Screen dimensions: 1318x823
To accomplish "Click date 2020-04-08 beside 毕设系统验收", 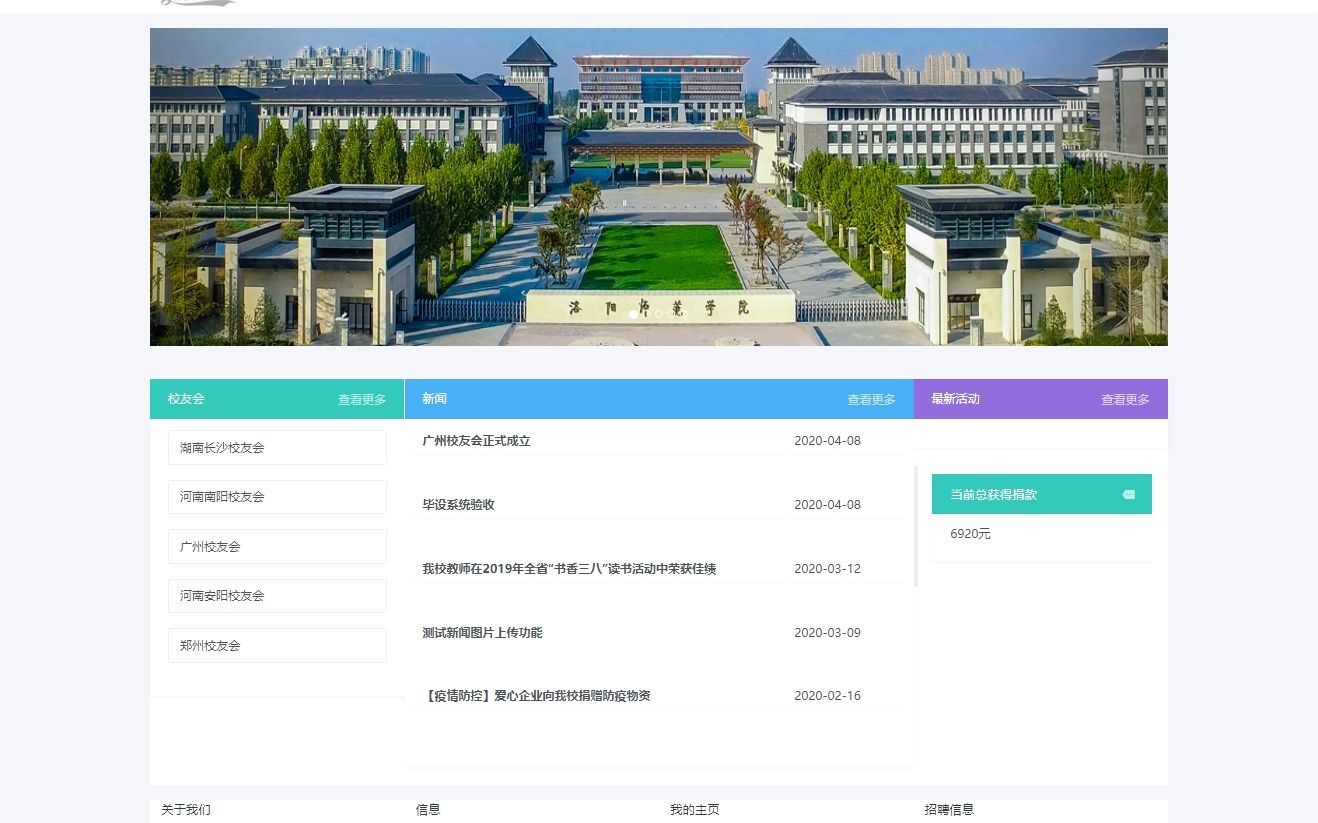I will pos(827,504).
